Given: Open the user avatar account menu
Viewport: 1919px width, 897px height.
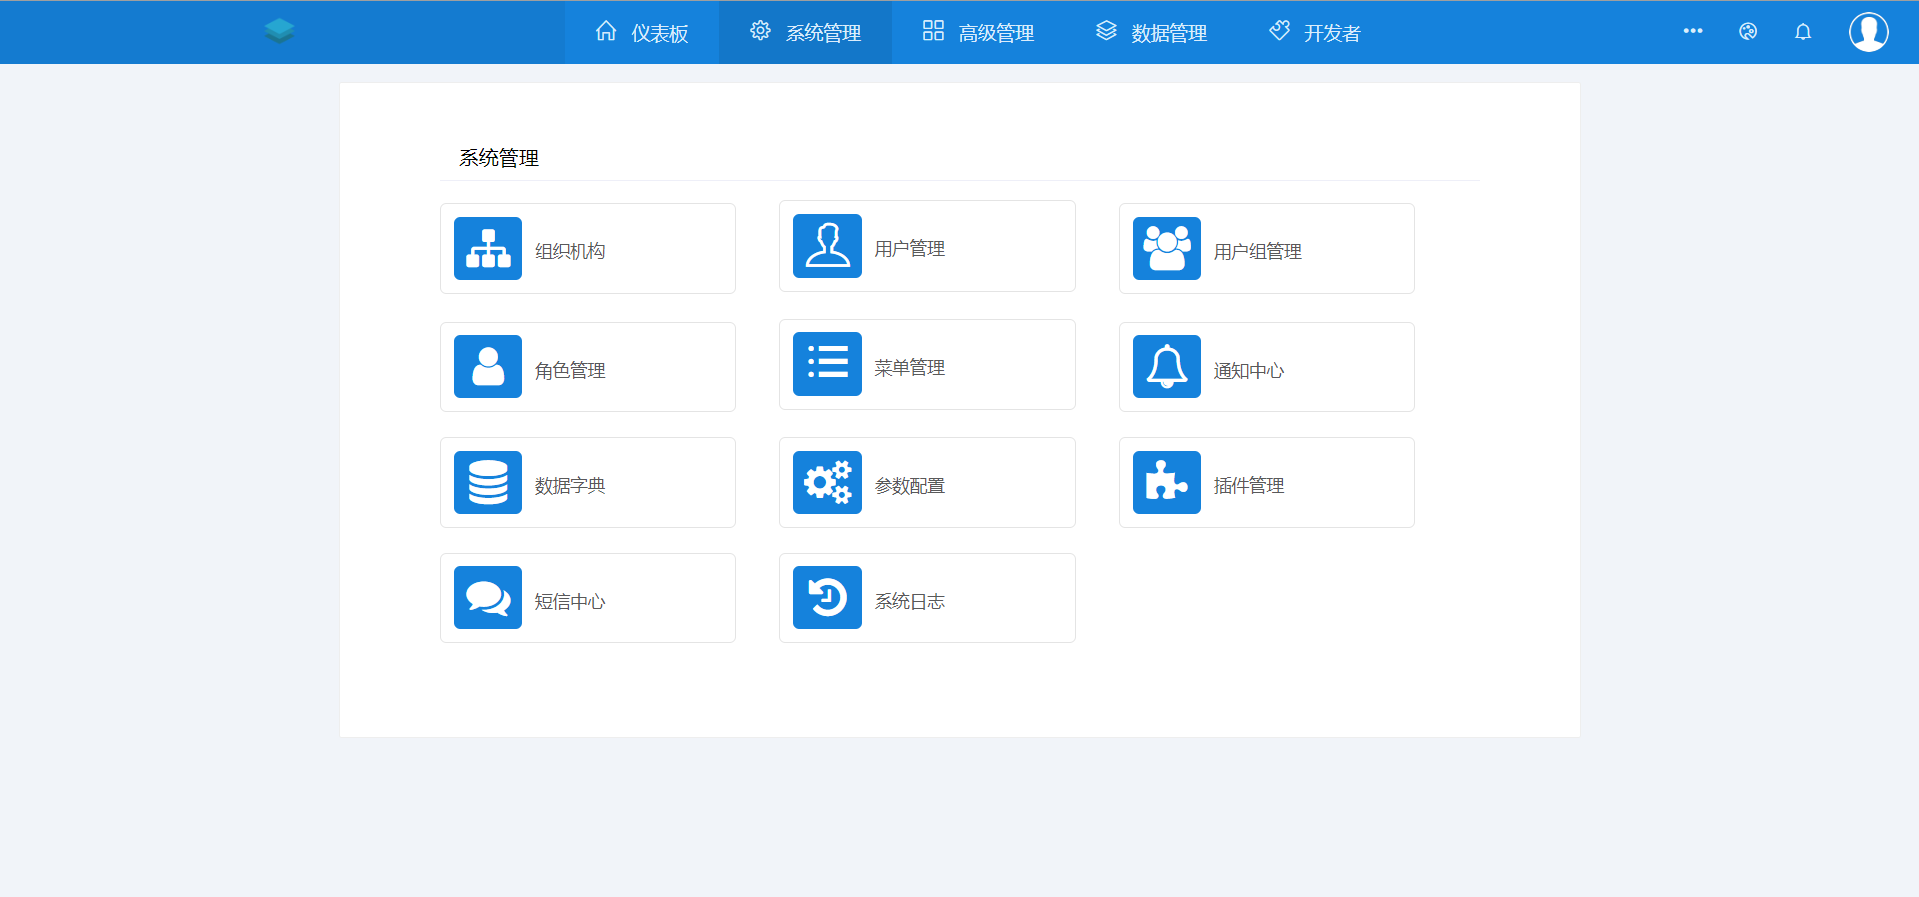Looking at the screenshot, I should pyautogui.click(x=1868, y=32).
